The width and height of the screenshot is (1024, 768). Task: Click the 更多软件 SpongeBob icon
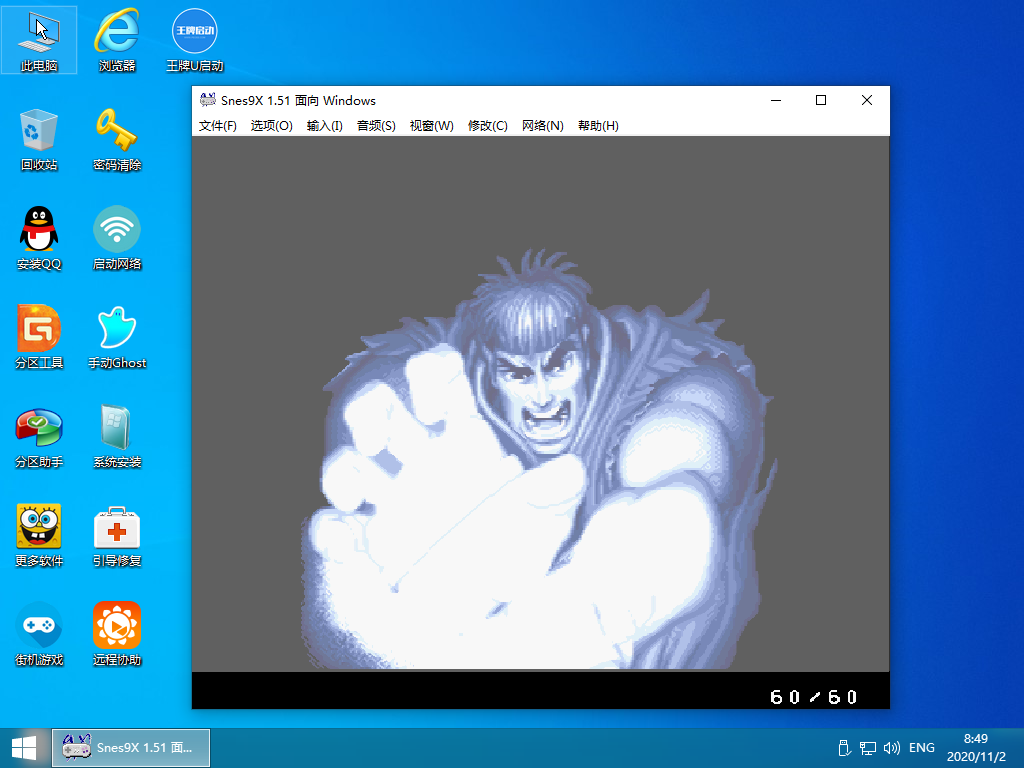click(x=39, y=536)
